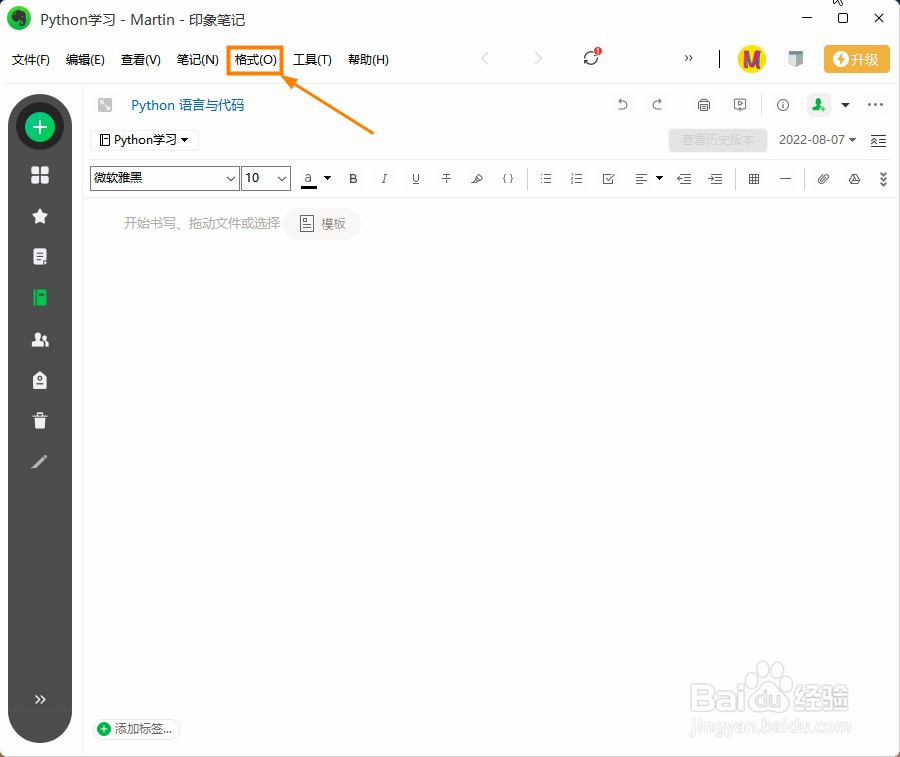This screenshot has width=900, height=757.
Task: Open the trash bin in sidebar
Action: tap(40, 421)
